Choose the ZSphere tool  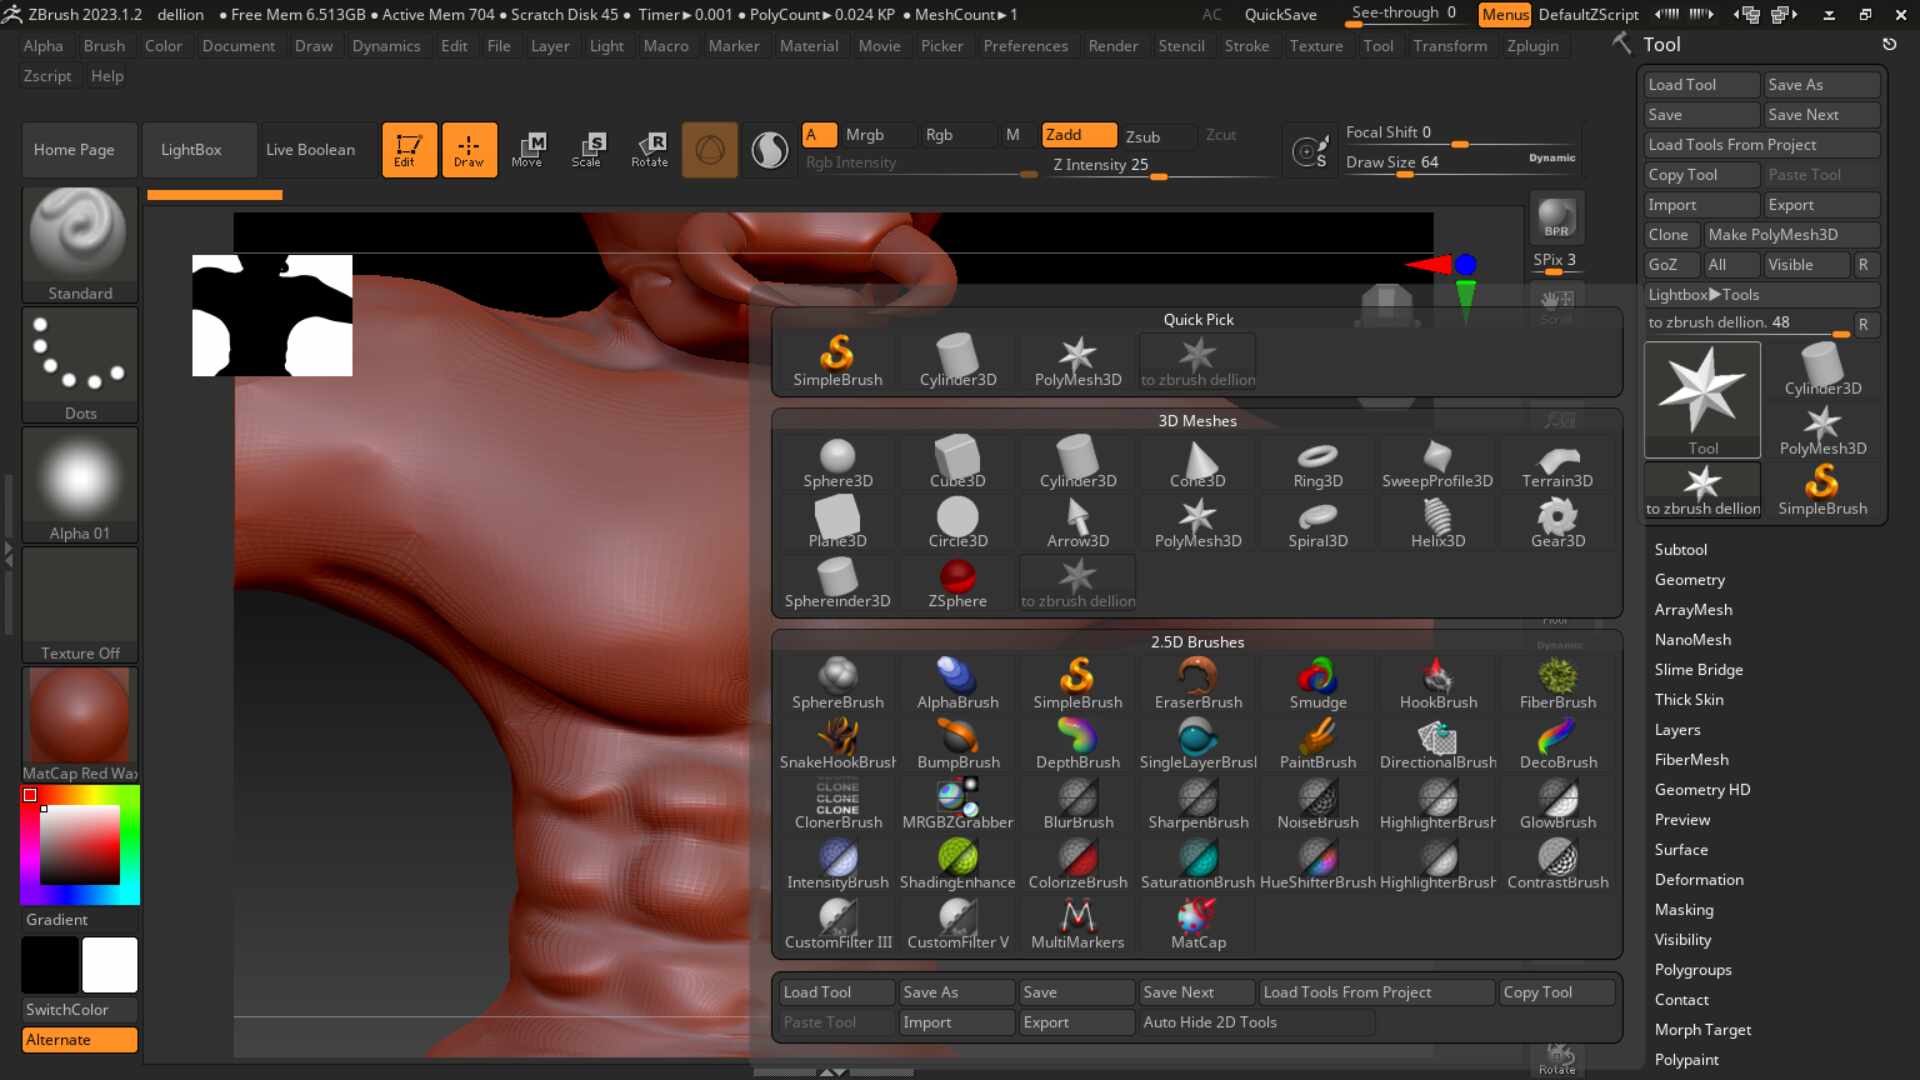957,583
